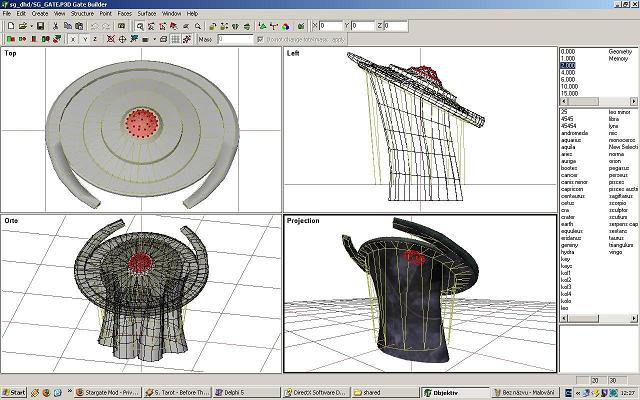The height and width of the screenshot is (400, 640).
Task: Toggle the X axis constraint button
Action: (73, 39)
